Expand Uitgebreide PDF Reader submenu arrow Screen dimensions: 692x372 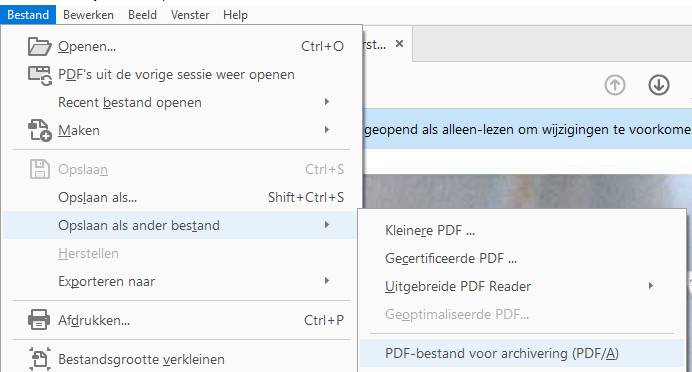[651, 286]
